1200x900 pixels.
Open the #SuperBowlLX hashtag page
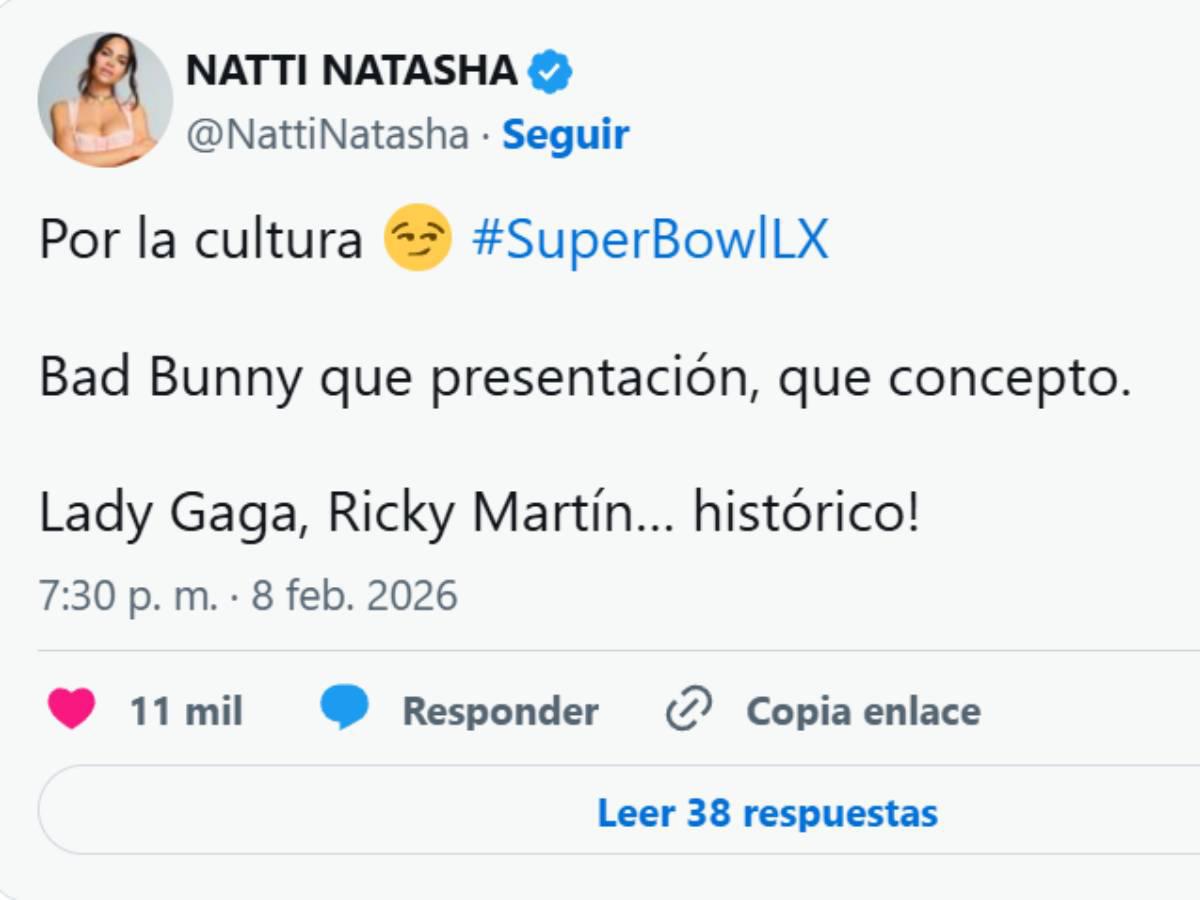coord(649,238)
